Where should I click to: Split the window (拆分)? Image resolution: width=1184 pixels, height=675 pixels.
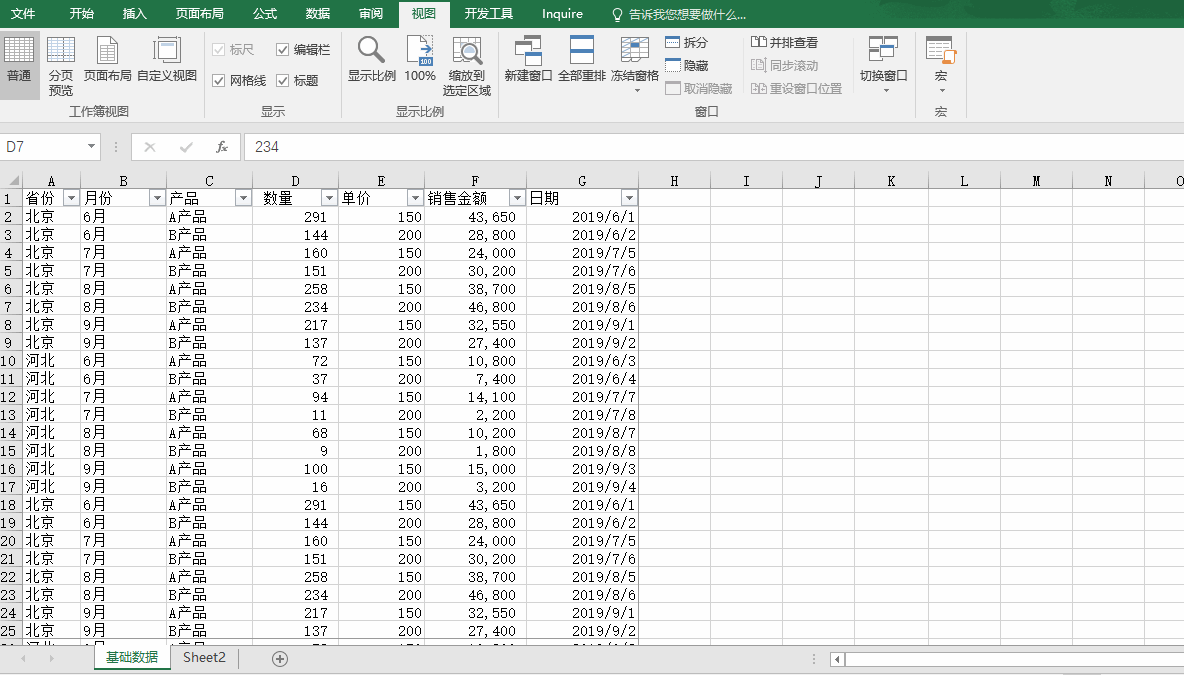pos(686,42)
